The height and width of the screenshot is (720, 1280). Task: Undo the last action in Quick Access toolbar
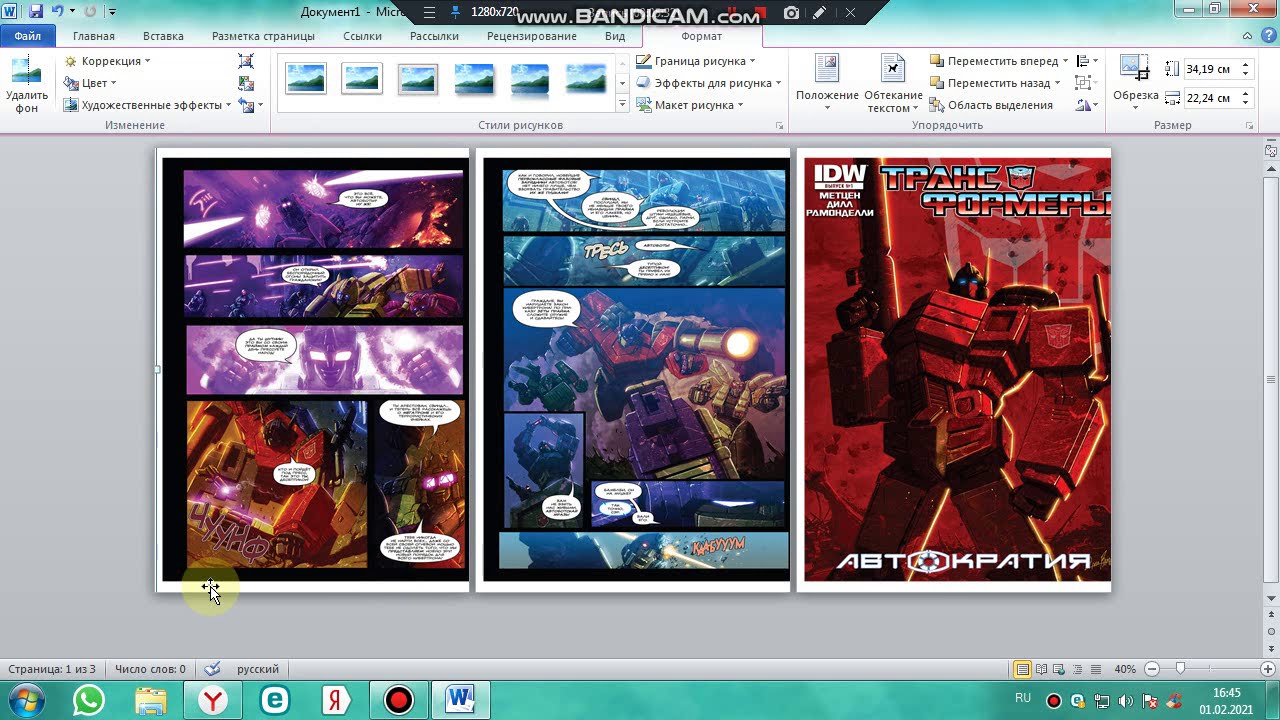[x=57, y=11]
